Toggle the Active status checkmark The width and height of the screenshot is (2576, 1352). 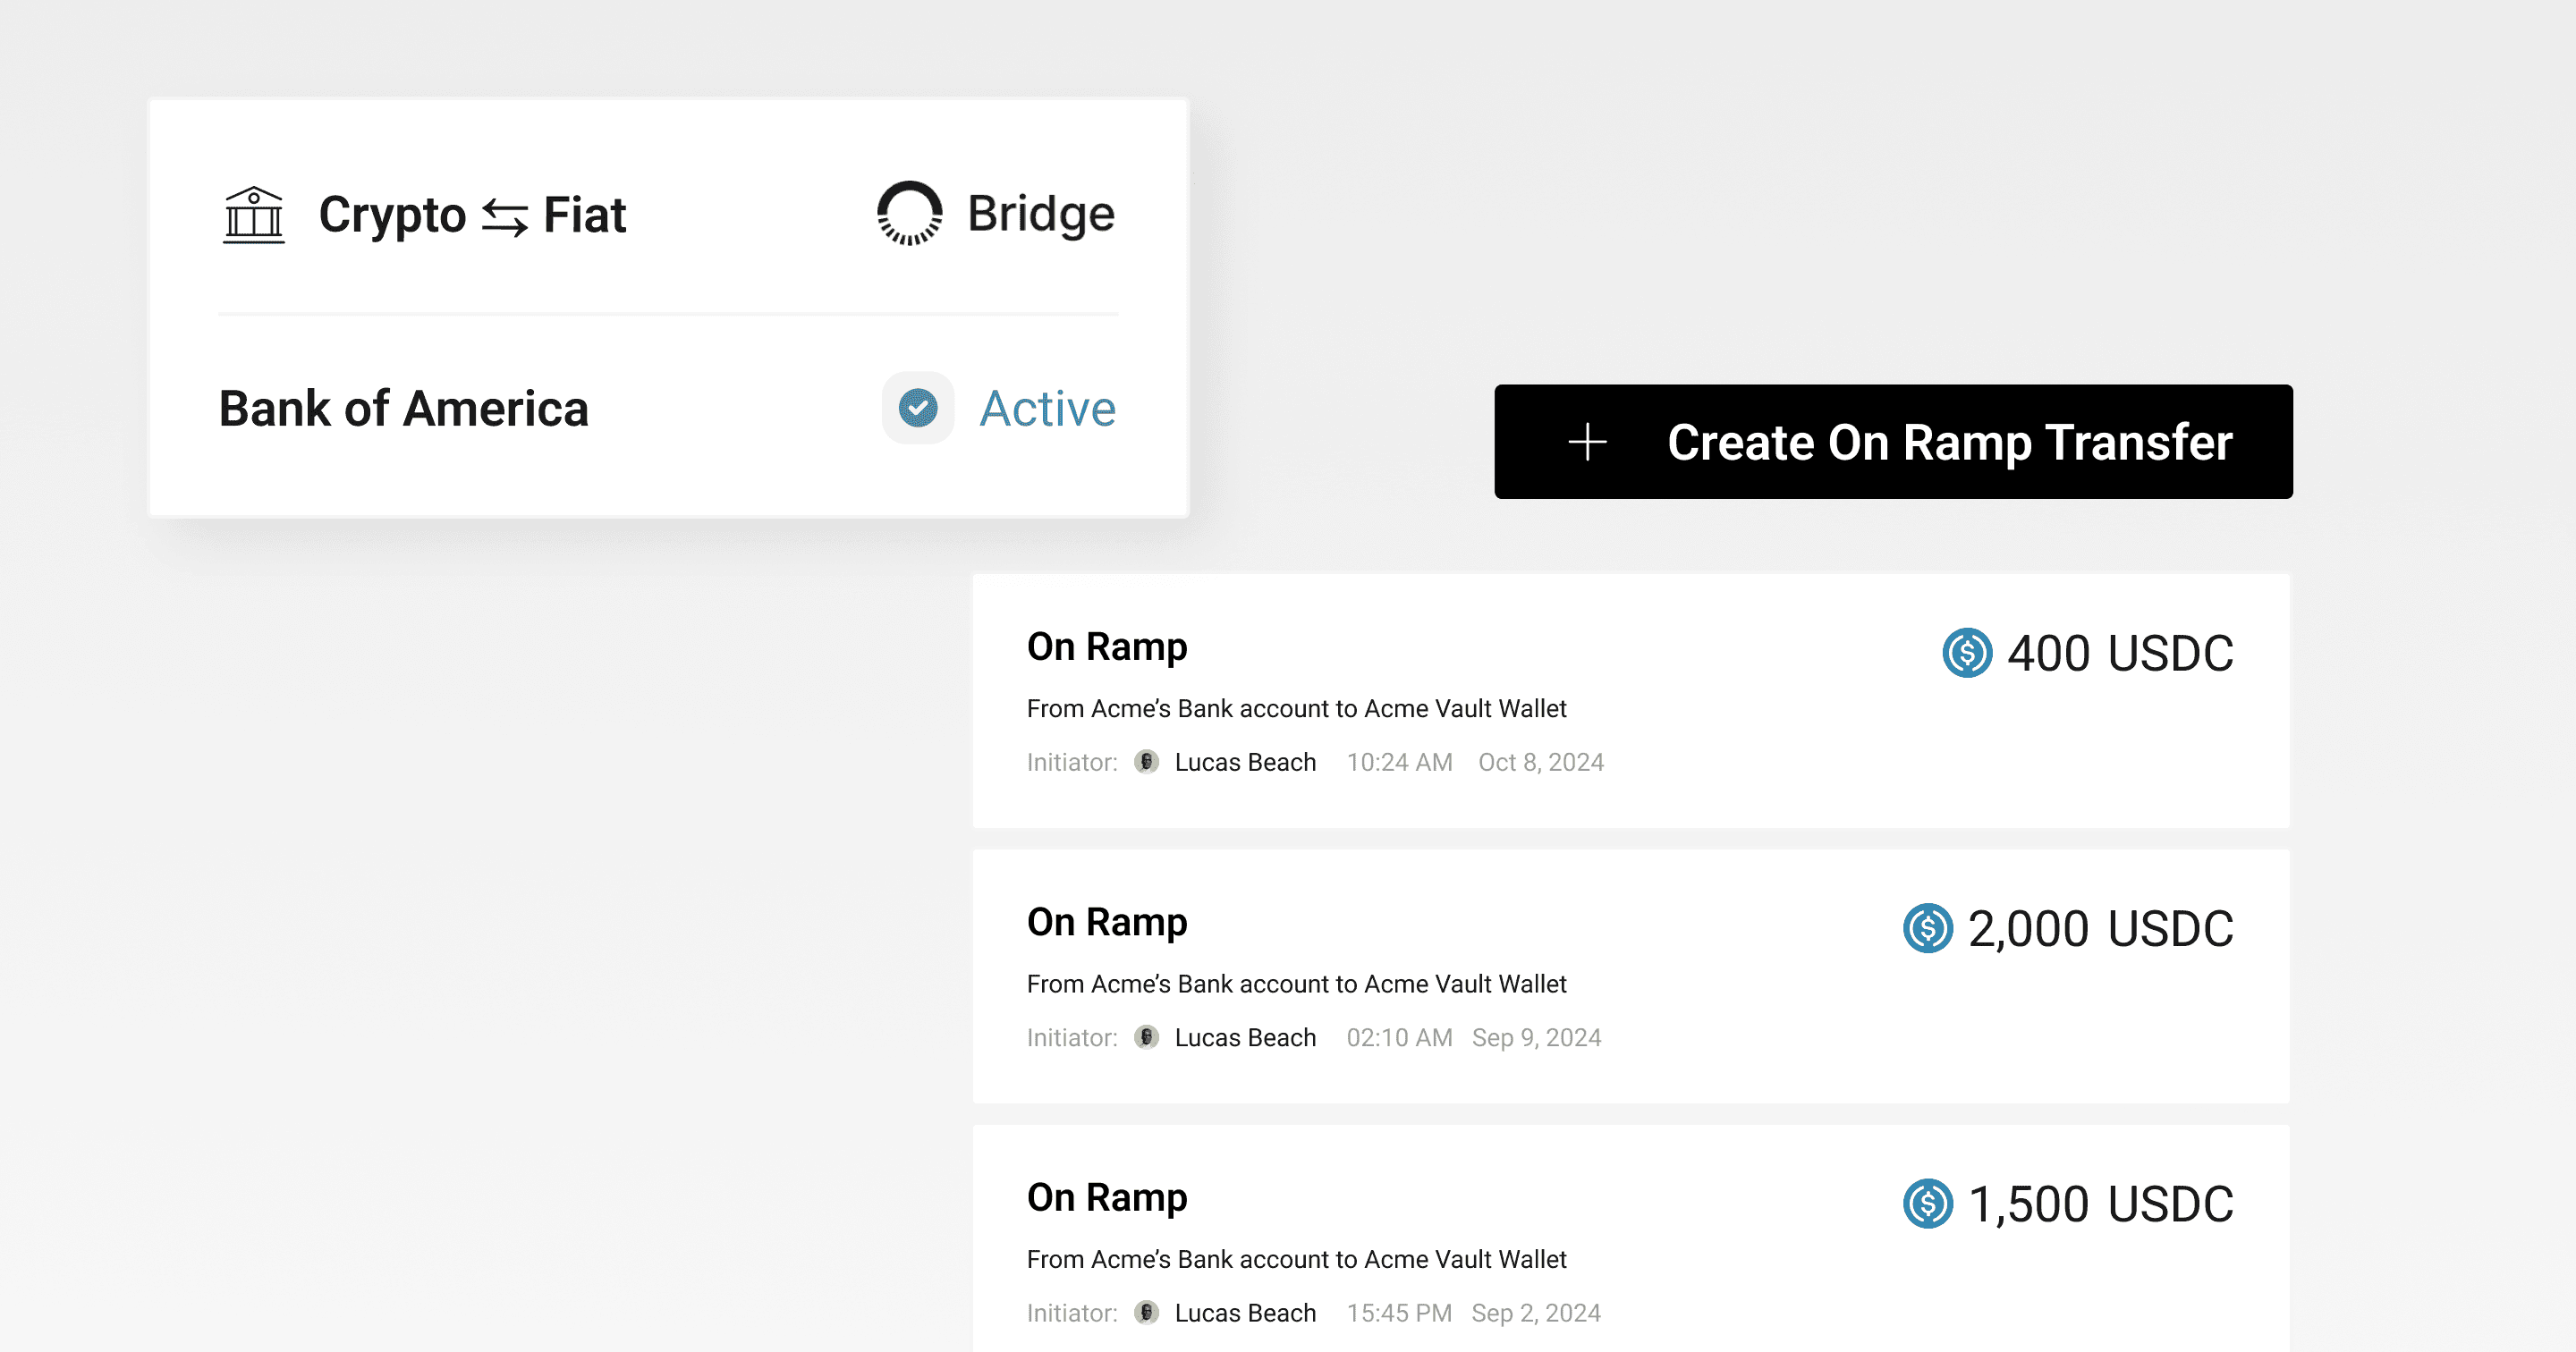pyautogui.click(x=917, y=408)
